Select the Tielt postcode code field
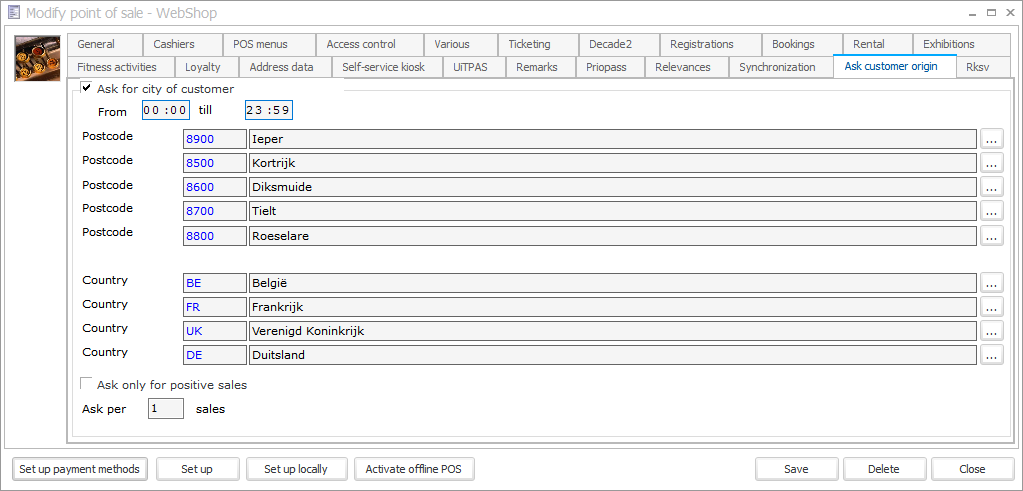The width and height of the screenshot is (1023, 491). tap(214, 211)
